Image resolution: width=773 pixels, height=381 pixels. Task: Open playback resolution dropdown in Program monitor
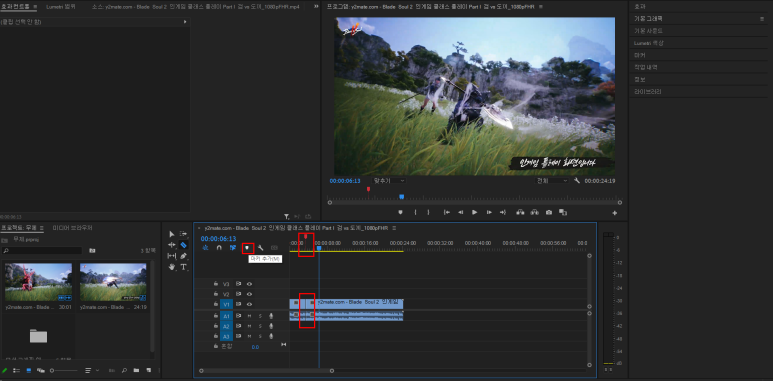pyautogui.click(x=552, y=181)
